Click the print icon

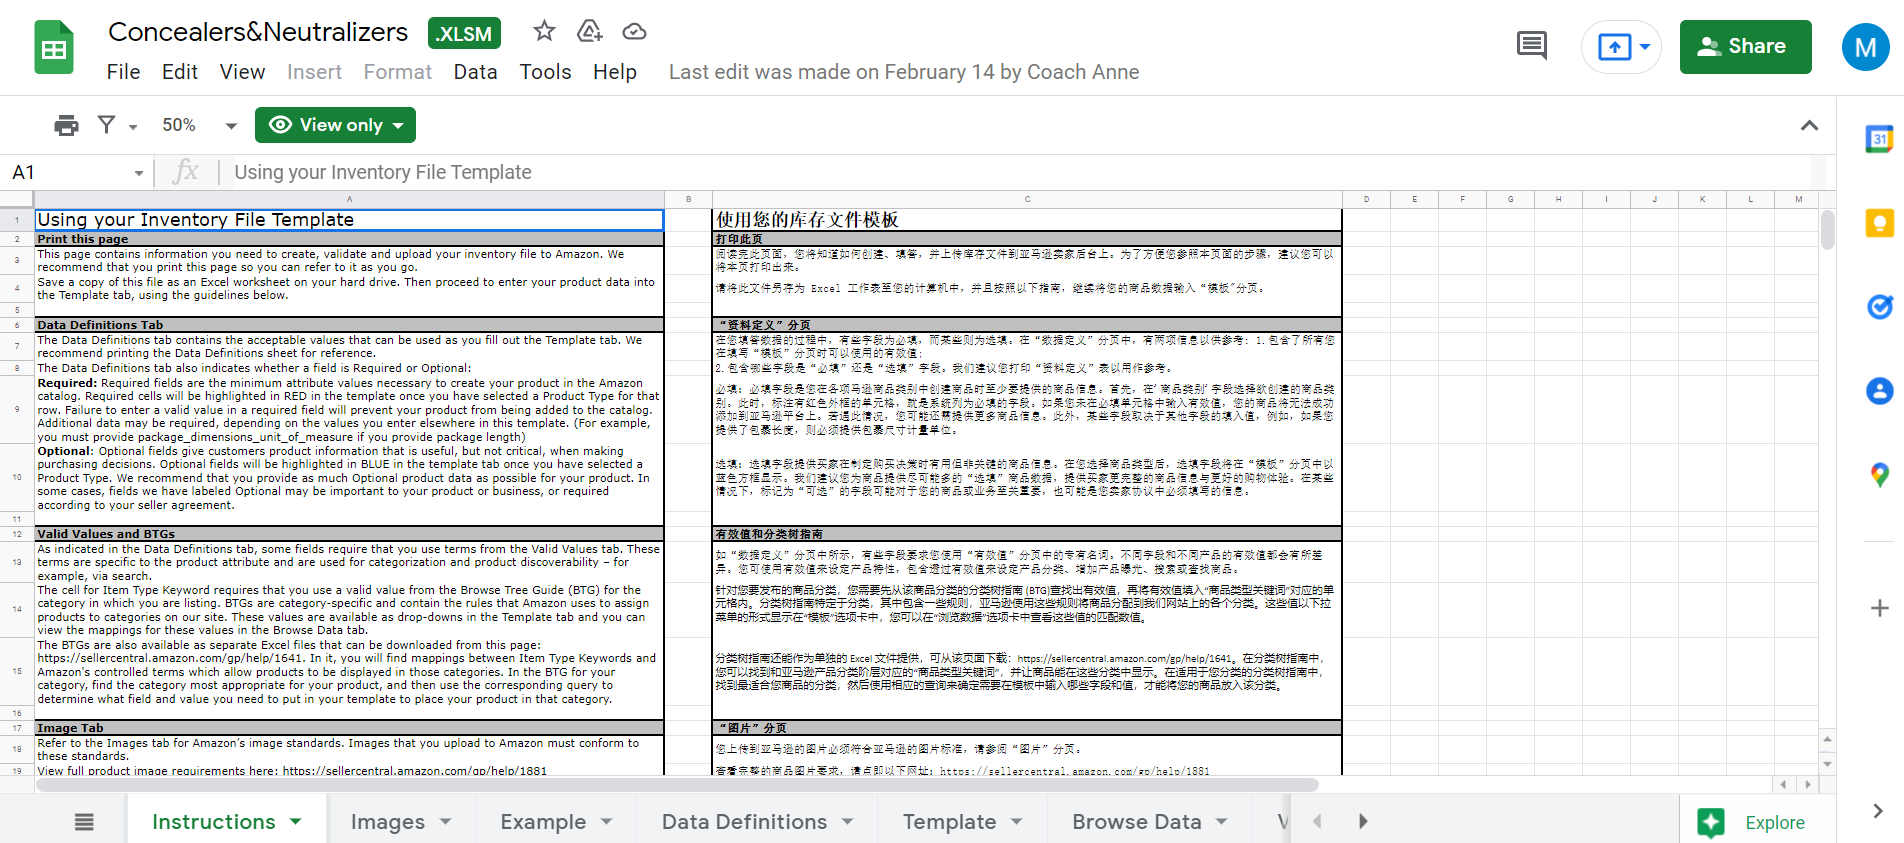(x=66, y=125)
